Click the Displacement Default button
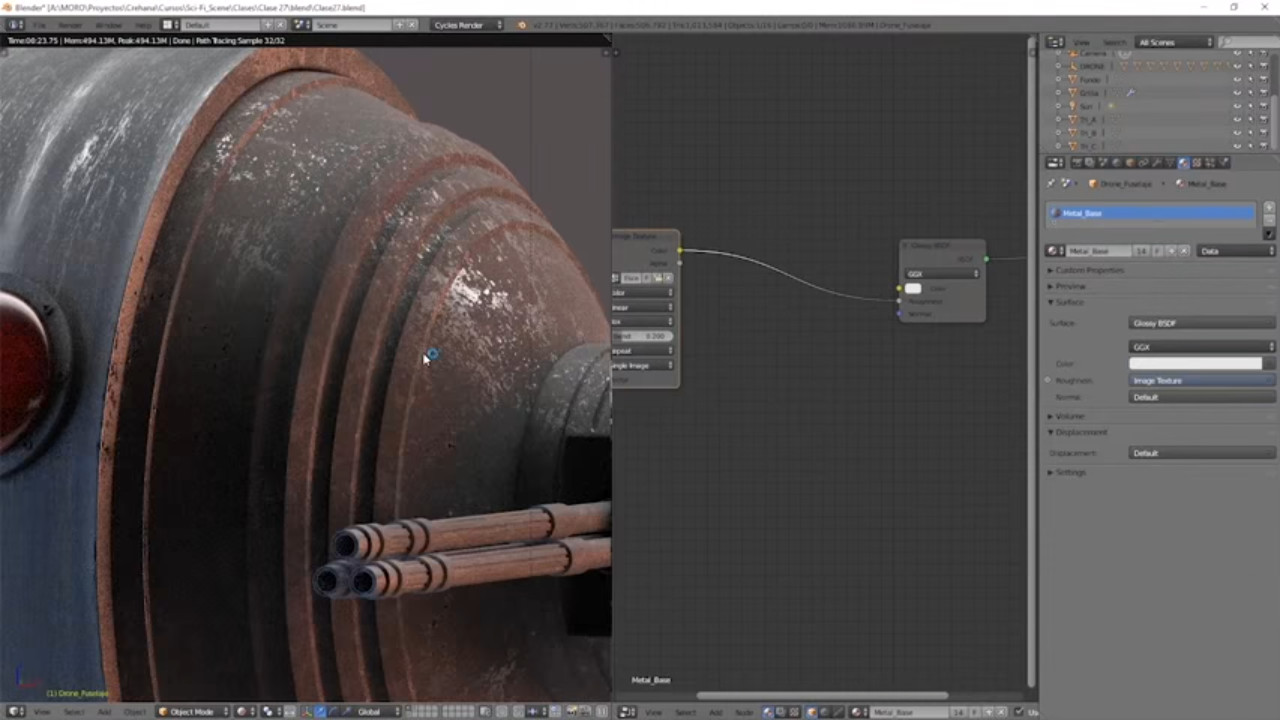 [1203, 453]
